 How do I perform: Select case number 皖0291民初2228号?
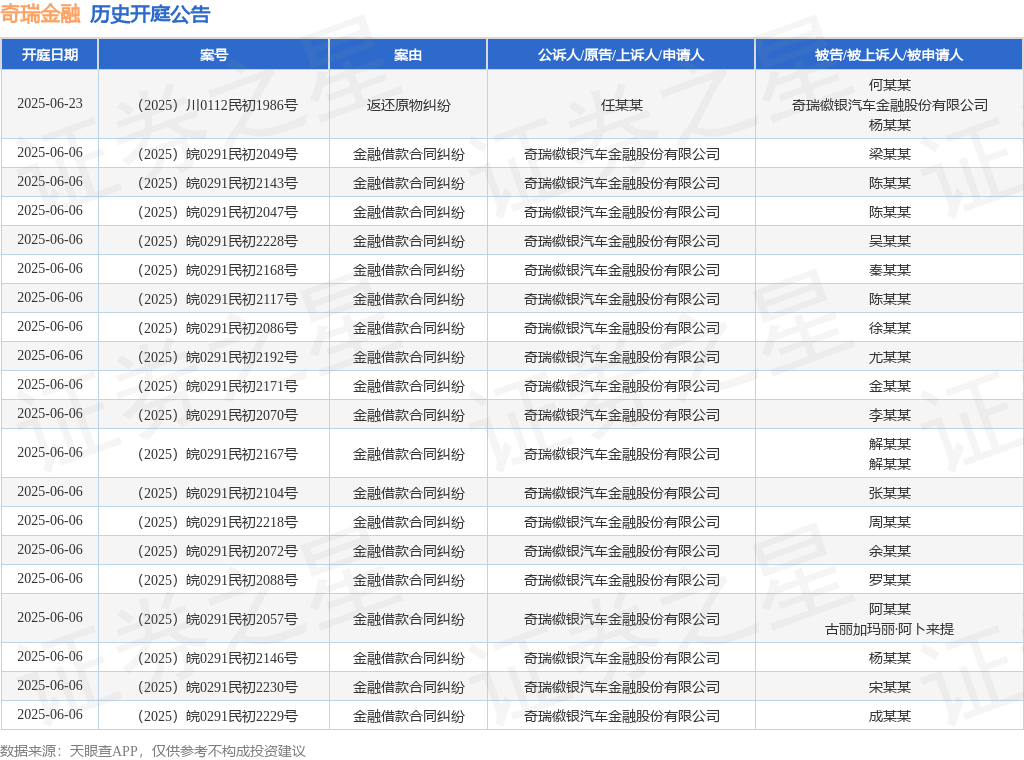point(217,241)
